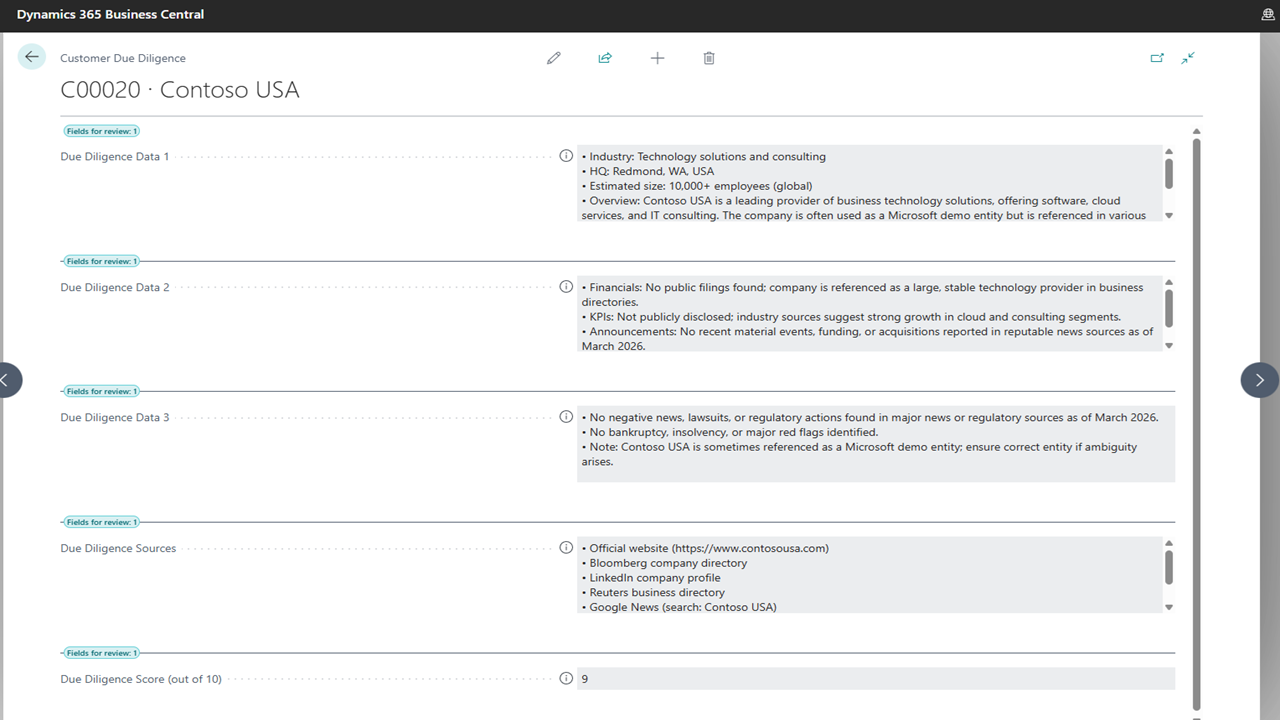This screenshot has width=1280, height=720.
Task: Show info for Due Diligence Data 3
Action: tap(566, 417)
